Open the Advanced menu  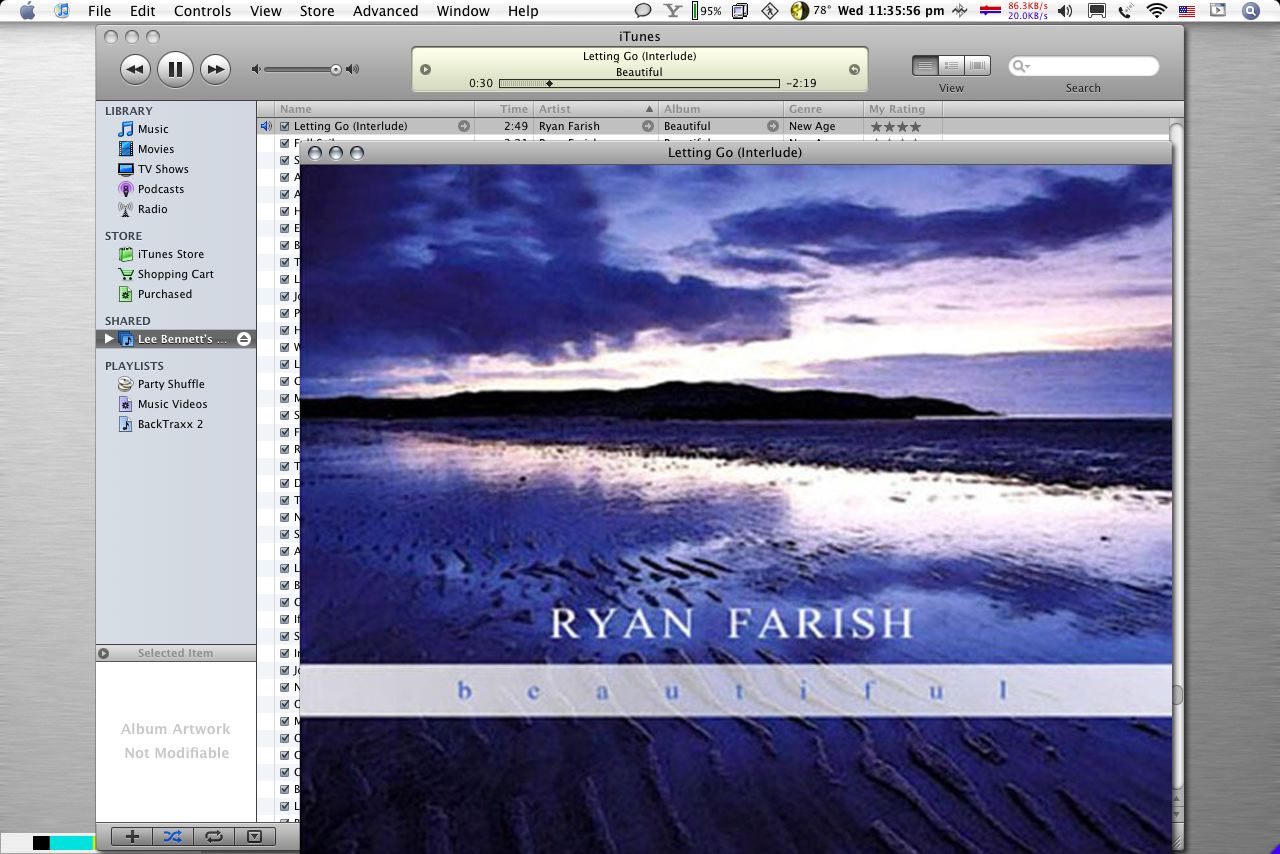click(x=385, y=11)
